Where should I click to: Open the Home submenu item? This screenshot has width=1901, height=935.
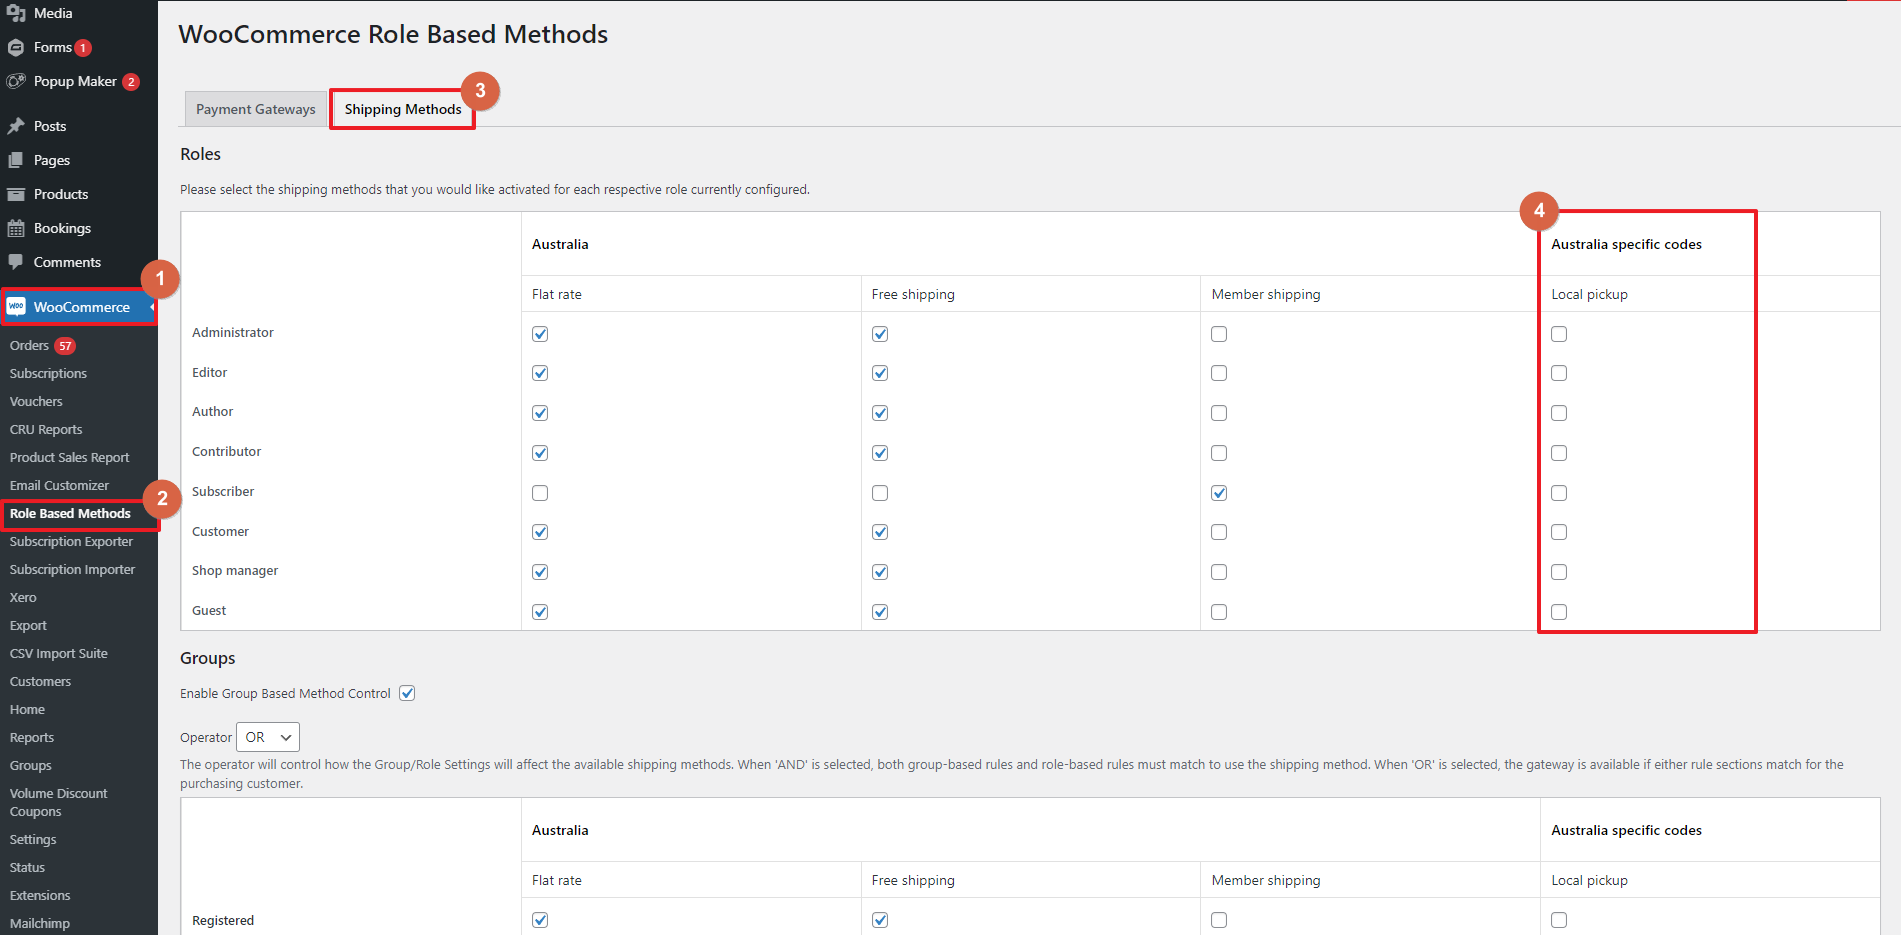point(27,709)
